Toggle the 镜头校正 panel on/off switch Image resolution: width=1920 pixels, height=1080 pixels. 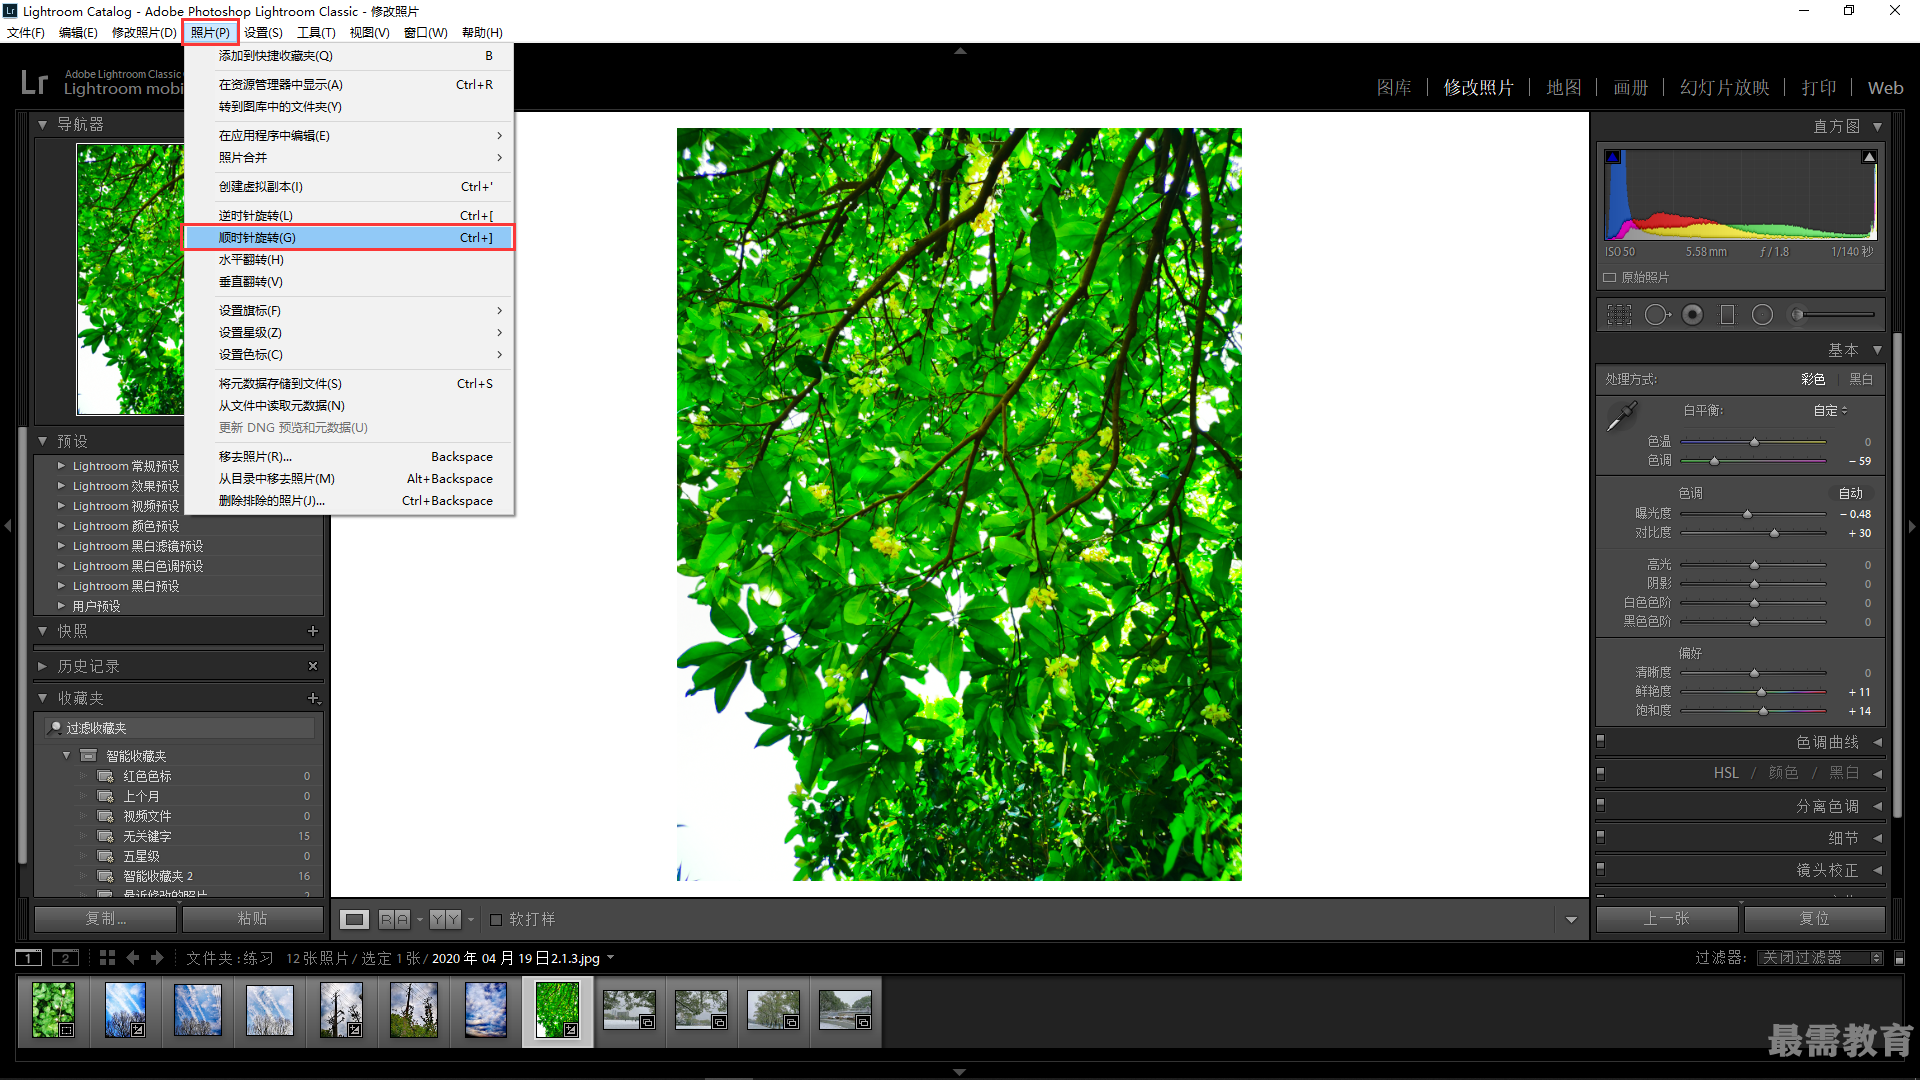click(x=1601, y=870)
